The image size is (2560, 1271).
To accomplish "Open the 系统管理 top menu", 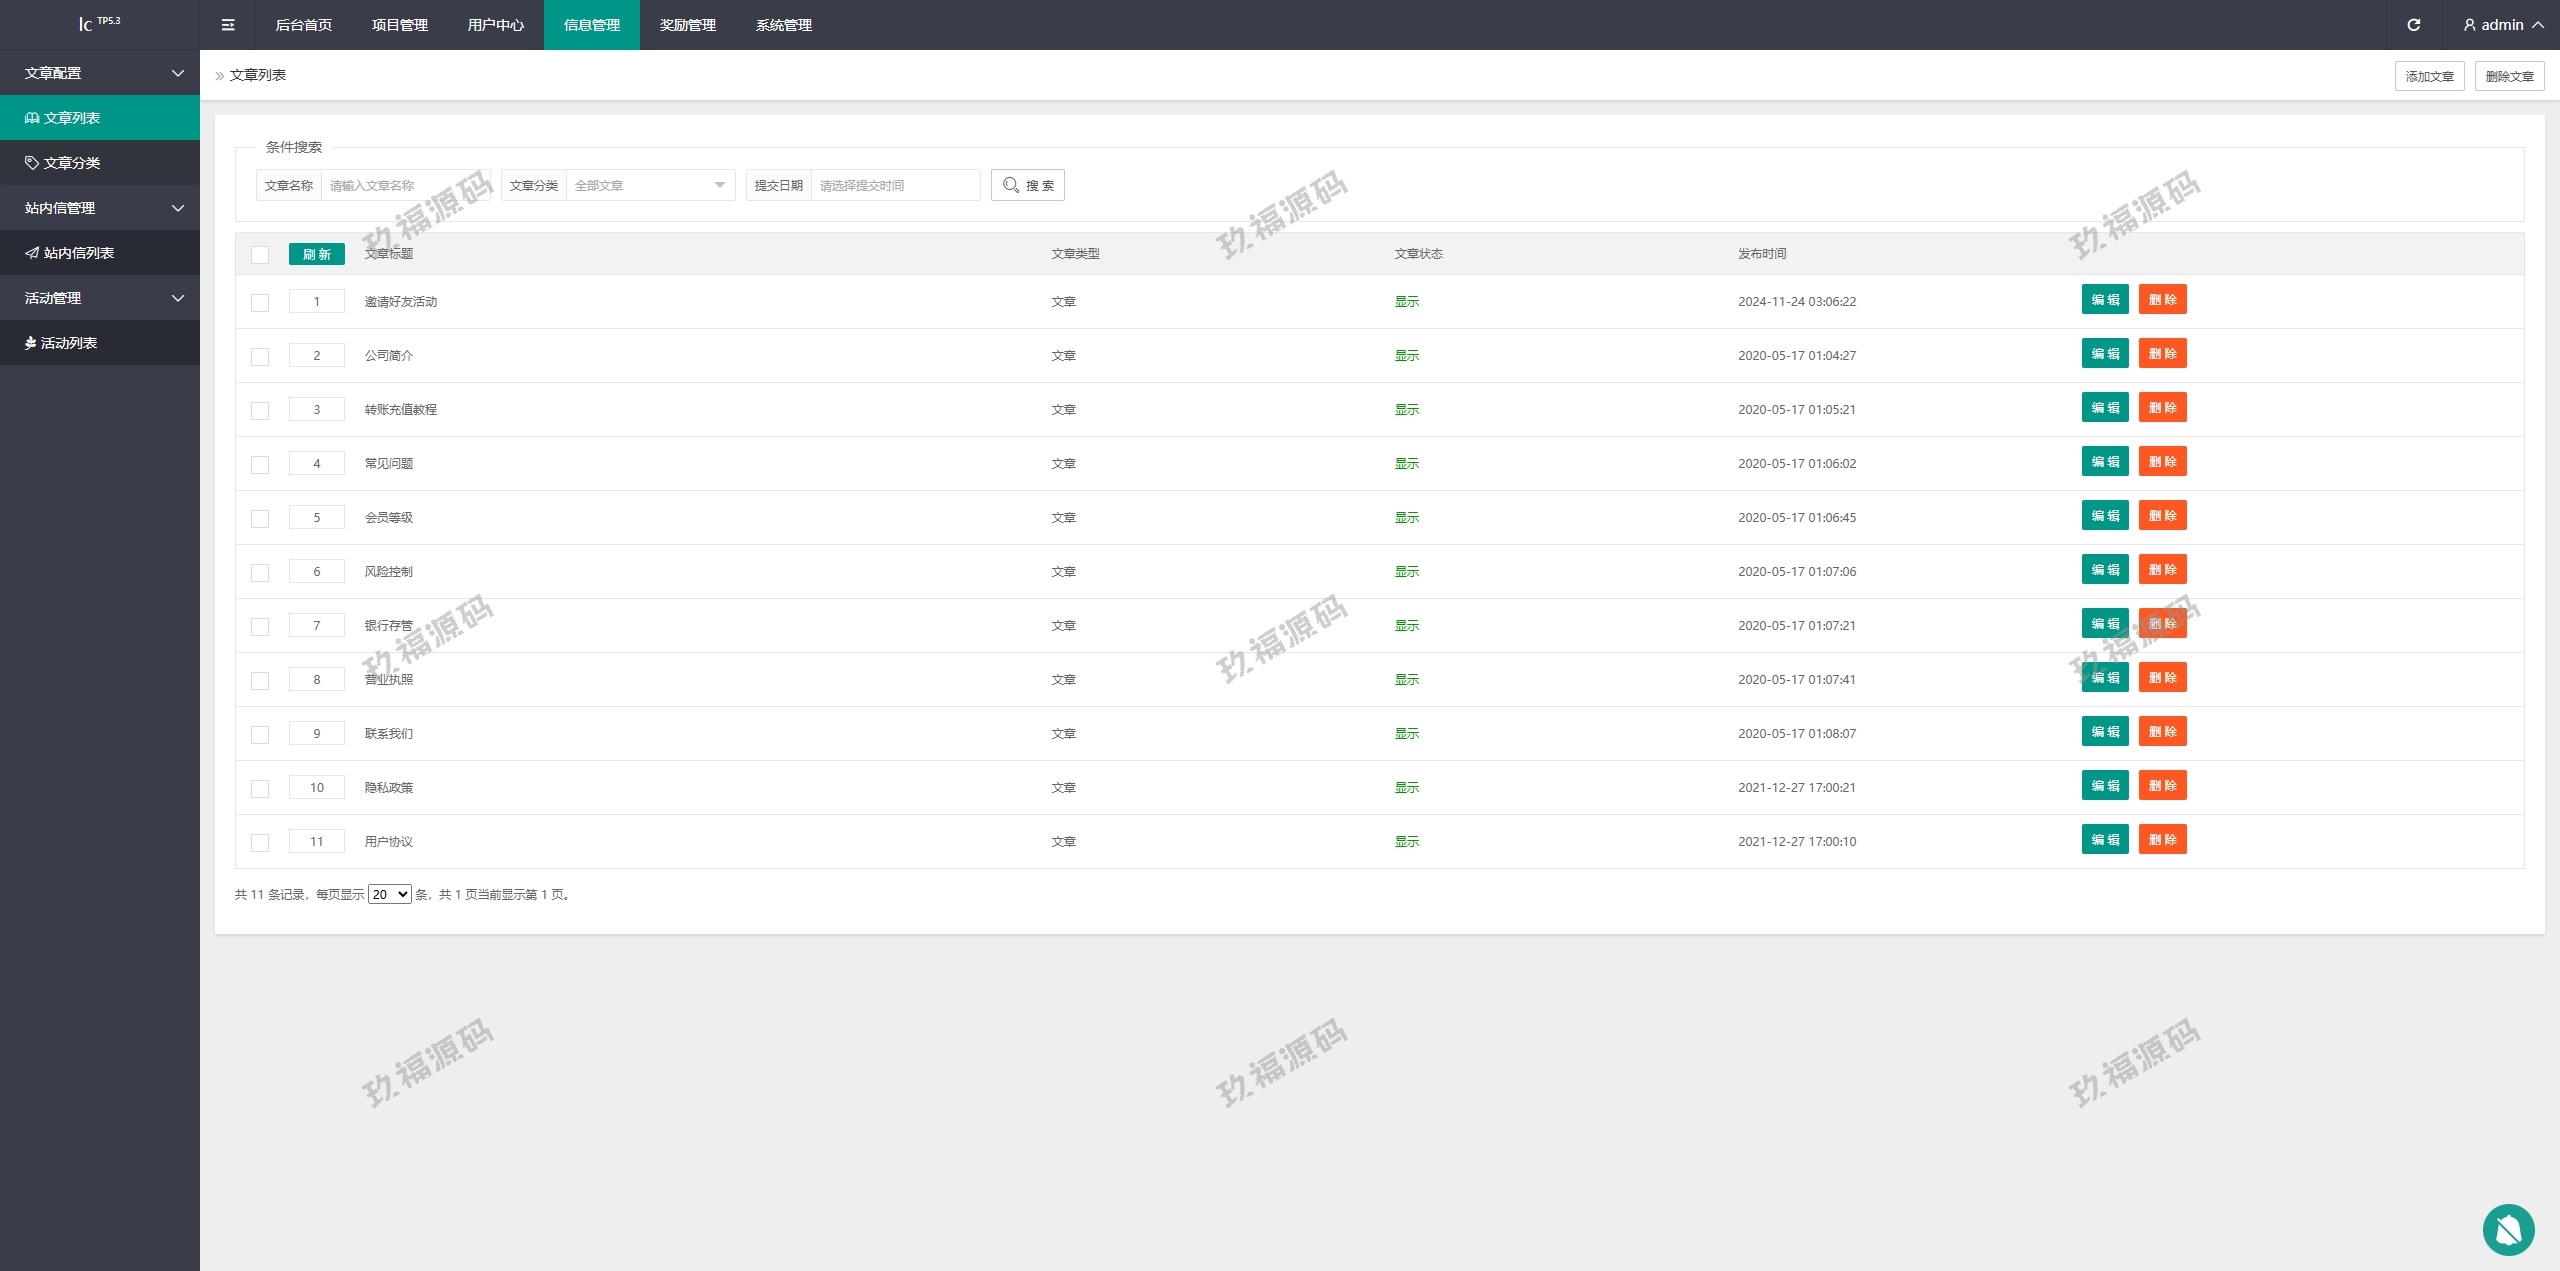I will (x=783, y=25).
